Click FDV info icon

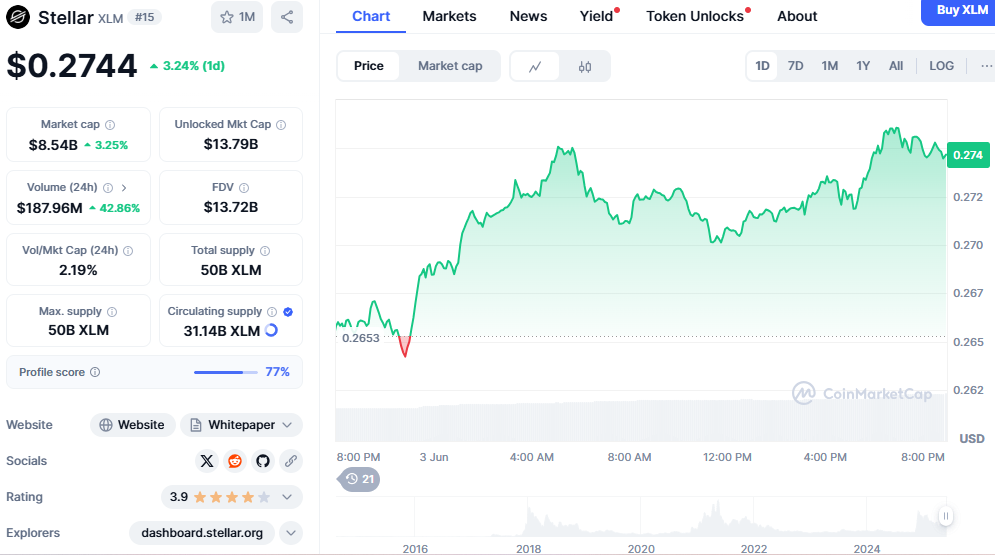(244, 188)
